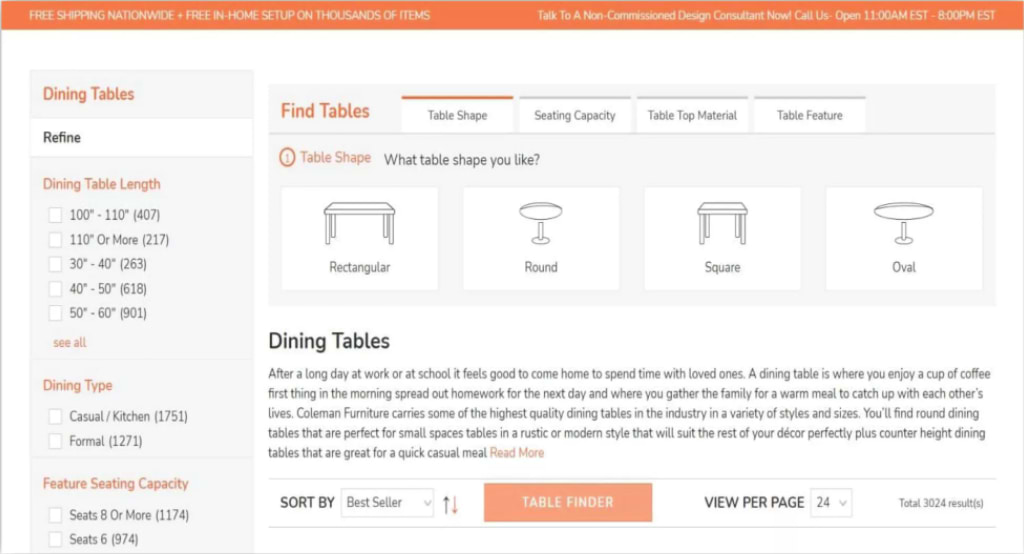Open the Table Top Material tab

click(x=692, y=115)
